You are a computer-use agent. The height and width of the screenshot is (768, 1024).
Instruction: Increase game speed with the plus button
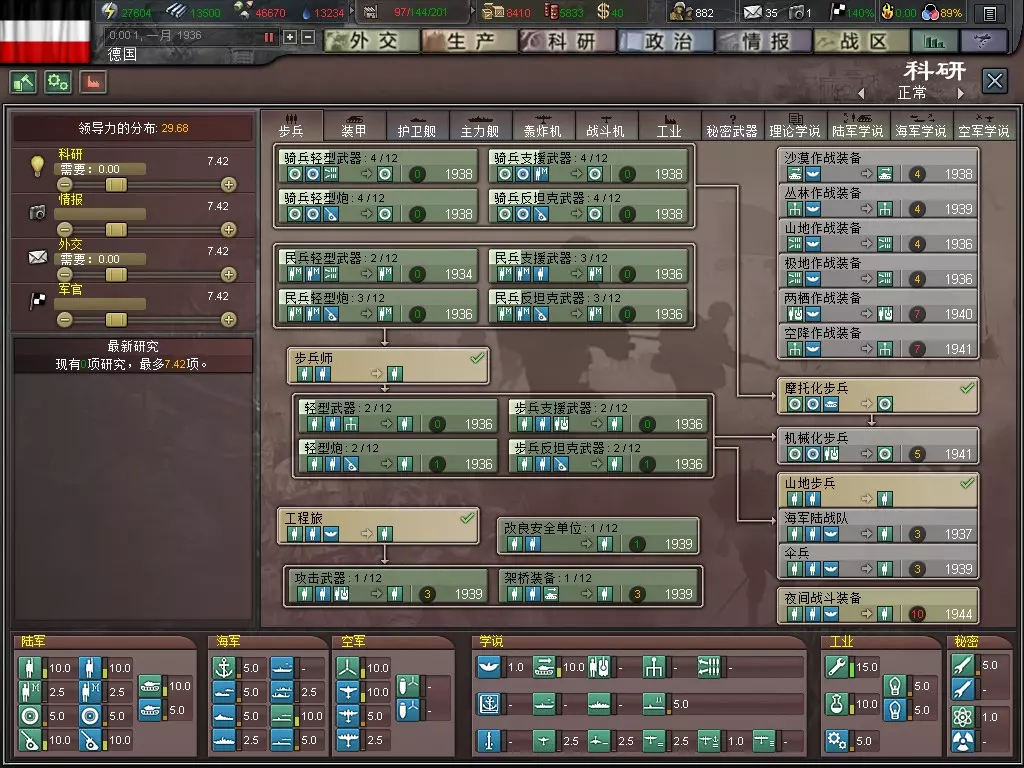(x=290, y=37)
